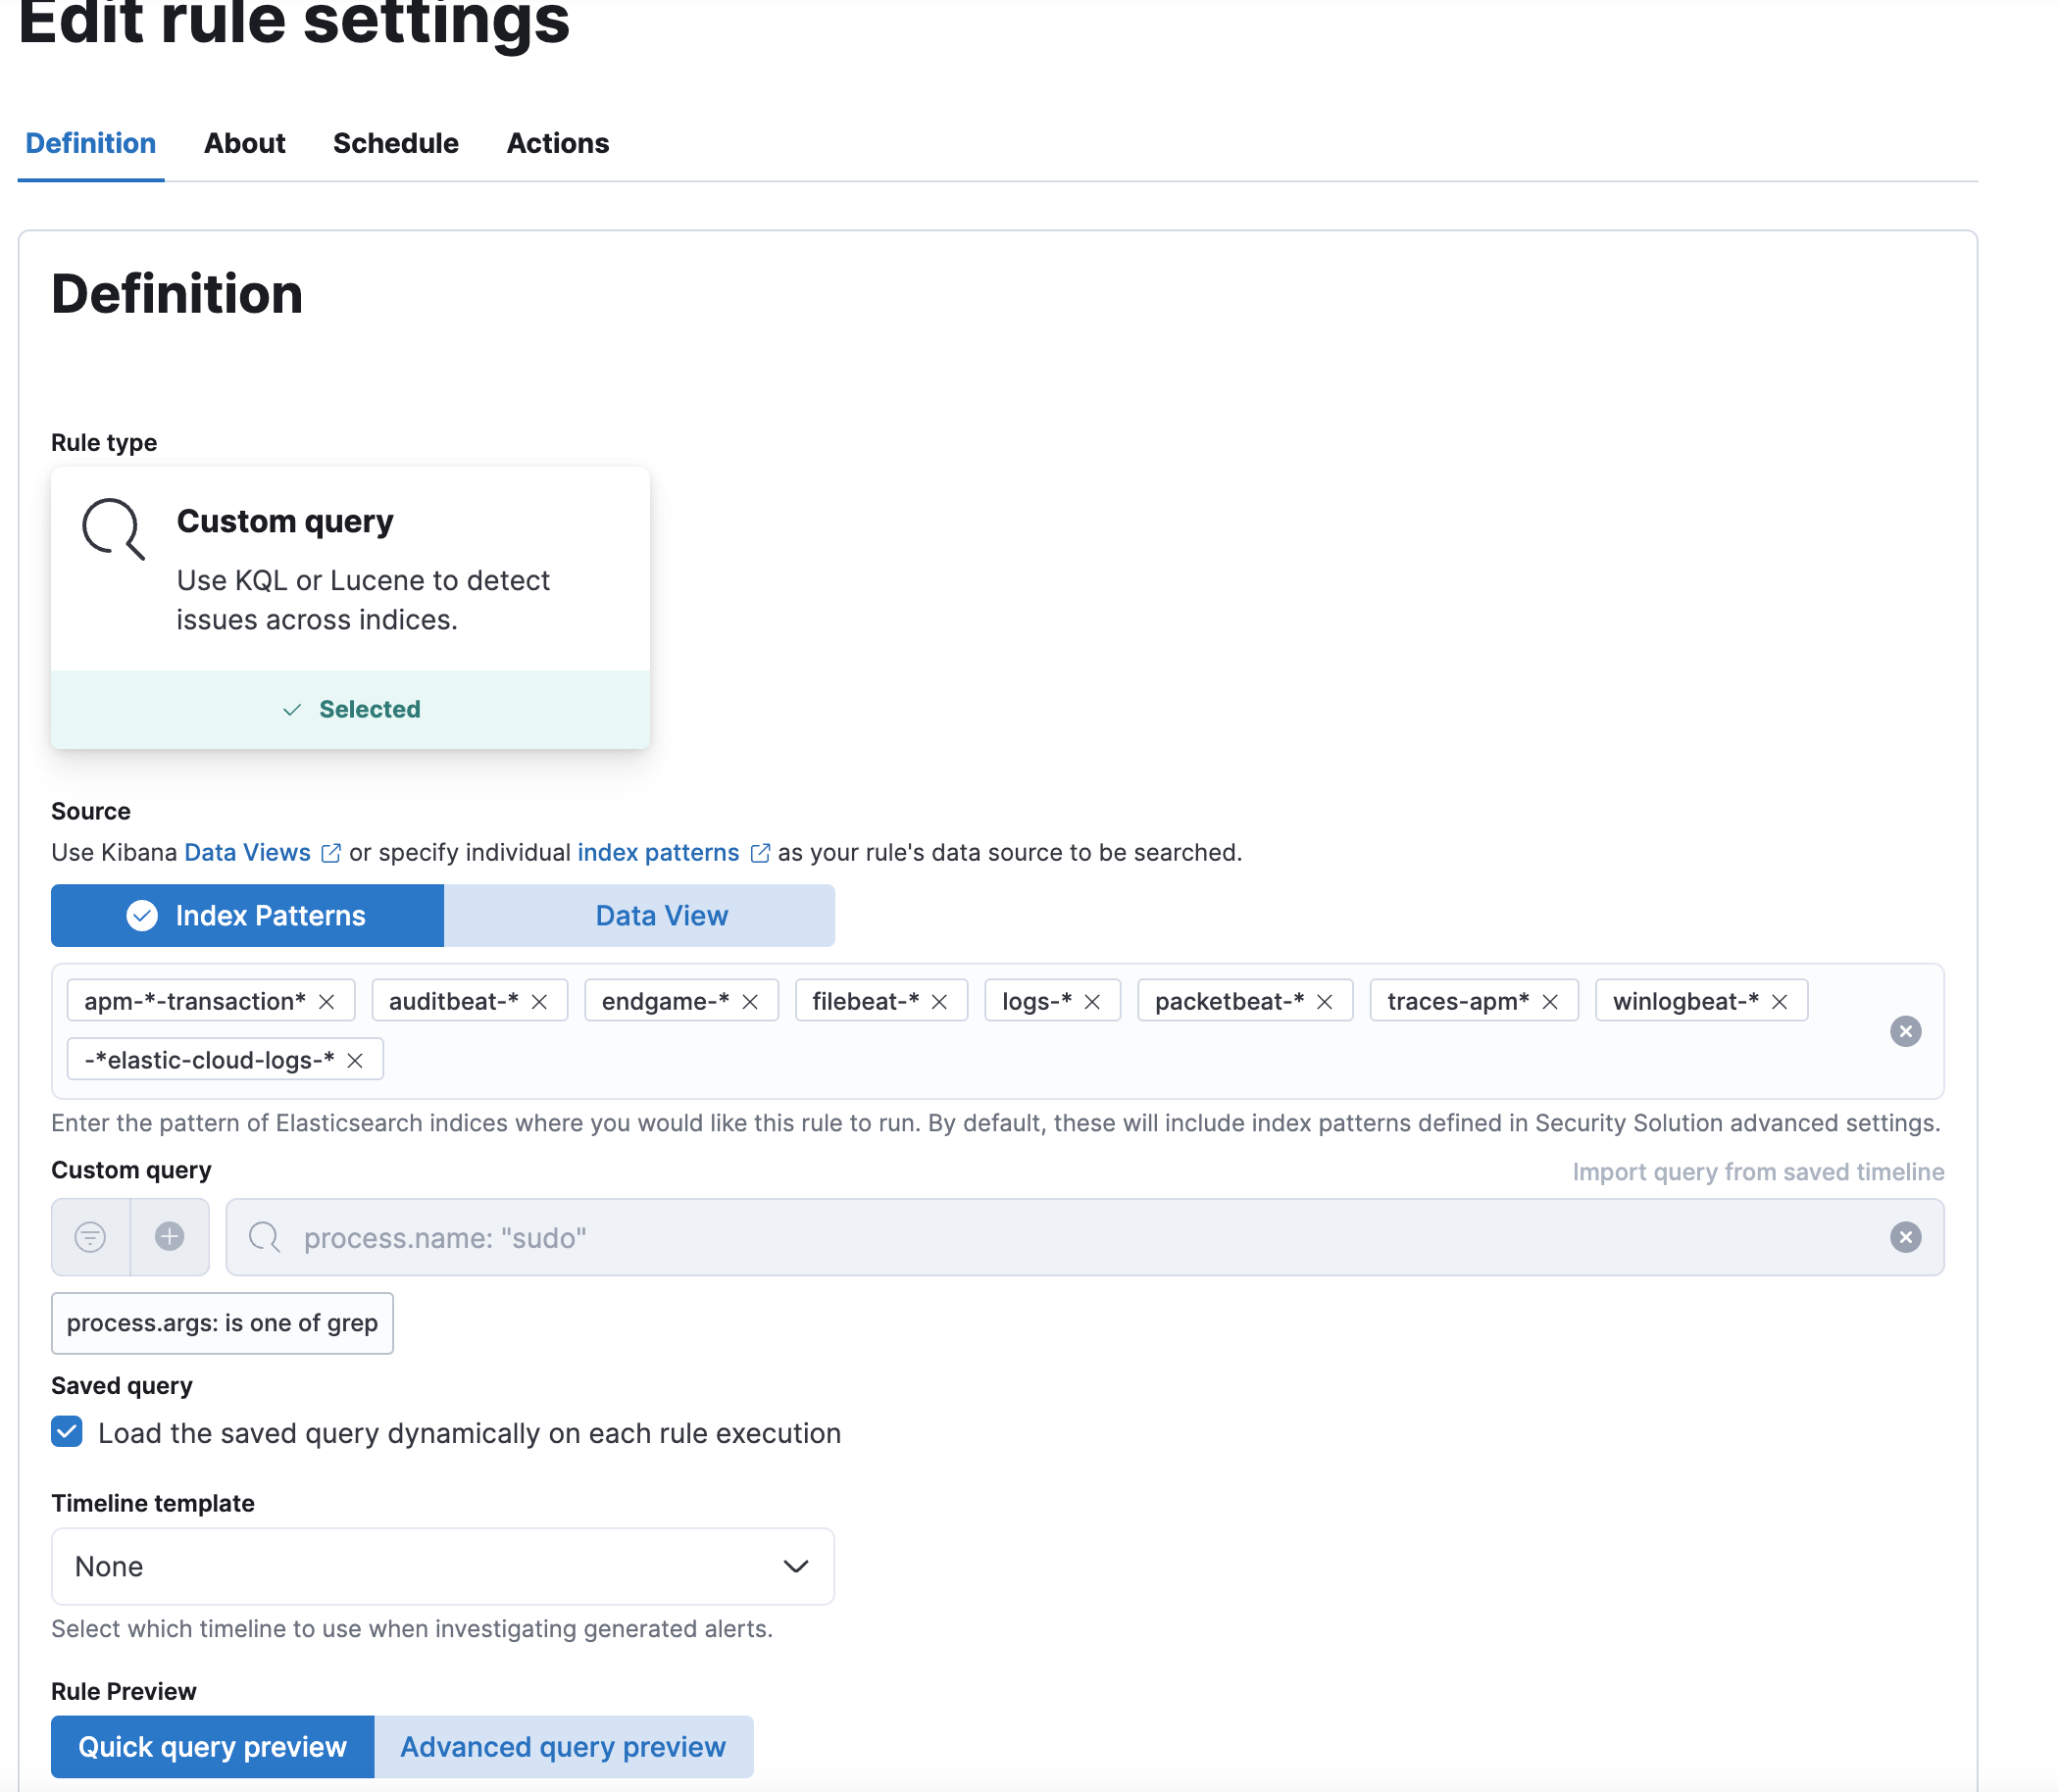2059x1792 pixels.
Task: Click the add filter plus icon
Action: [x=170, y=1237]
